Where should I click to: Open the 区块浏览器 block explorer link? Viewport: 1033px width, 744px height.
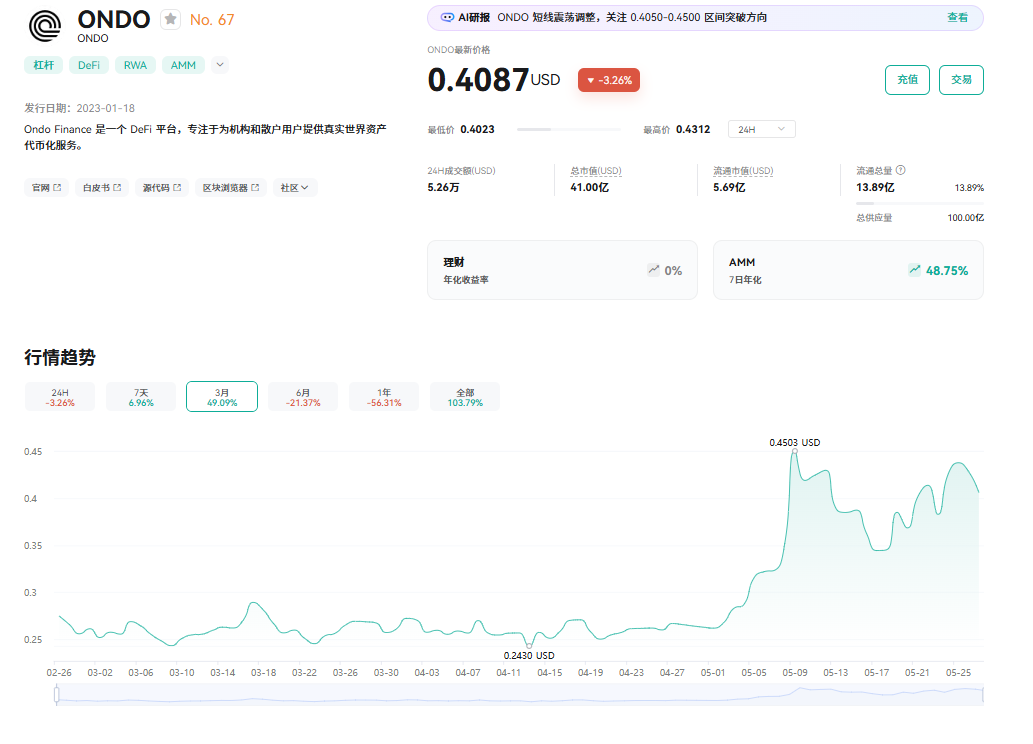(x=231, y=188)
